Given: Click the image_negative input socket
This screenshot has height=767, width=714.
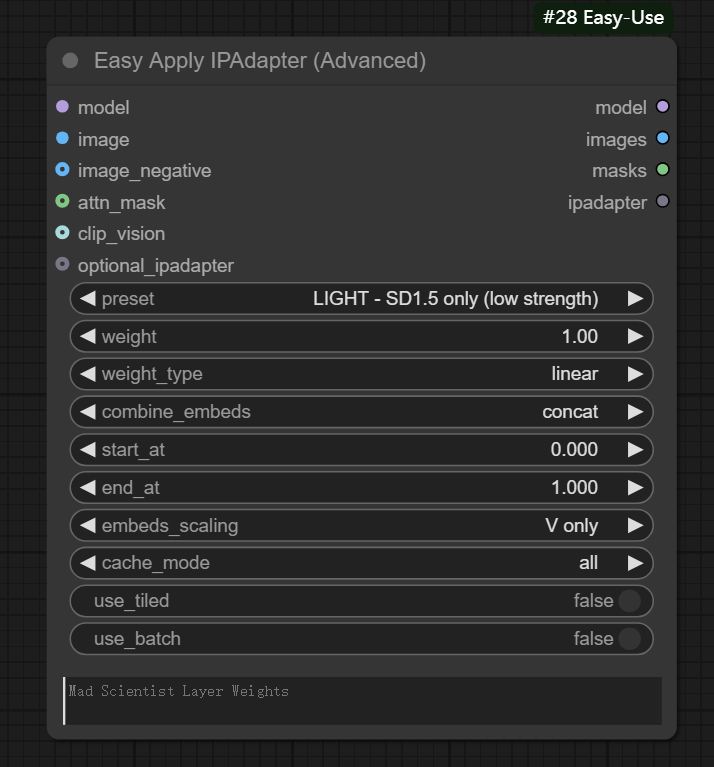Looking at the screenshot, I should pos(62,170).
